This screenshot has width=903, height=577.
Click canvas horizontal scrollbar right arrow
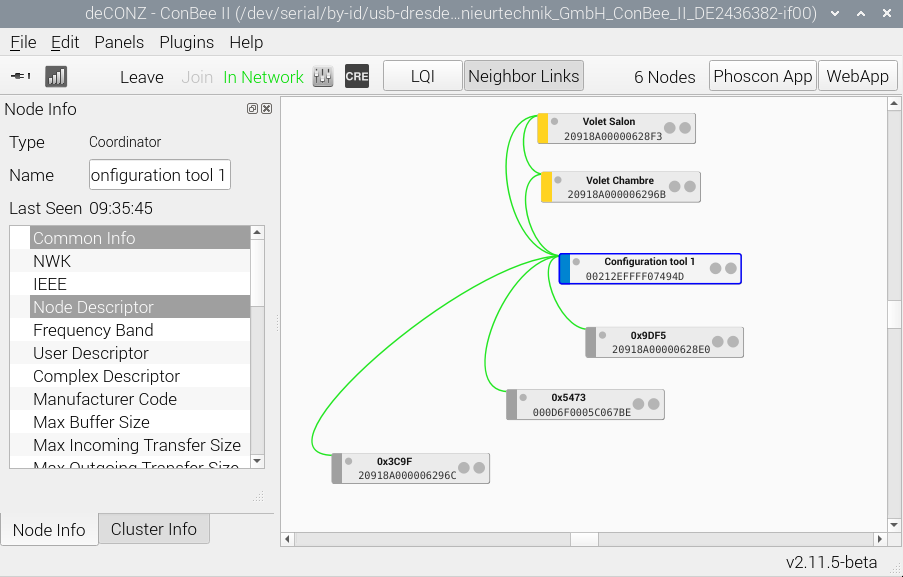[x=879, y=539]
